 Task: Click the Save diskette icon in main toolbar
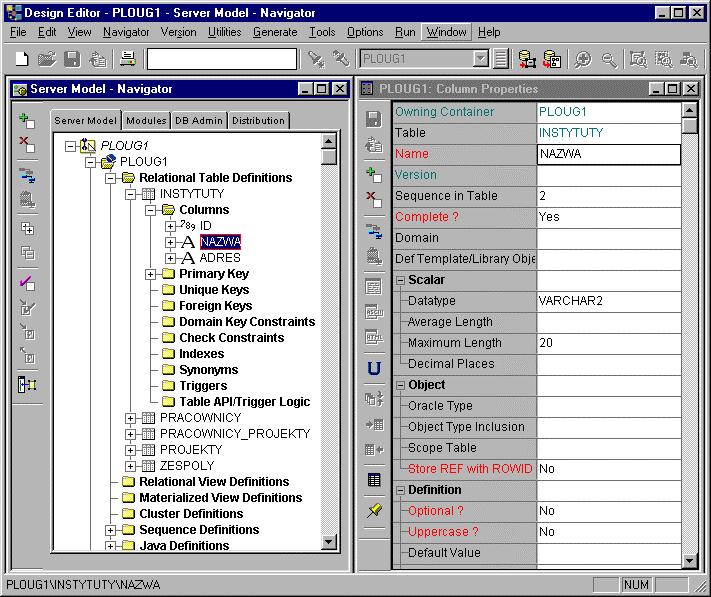coord(72,59)
